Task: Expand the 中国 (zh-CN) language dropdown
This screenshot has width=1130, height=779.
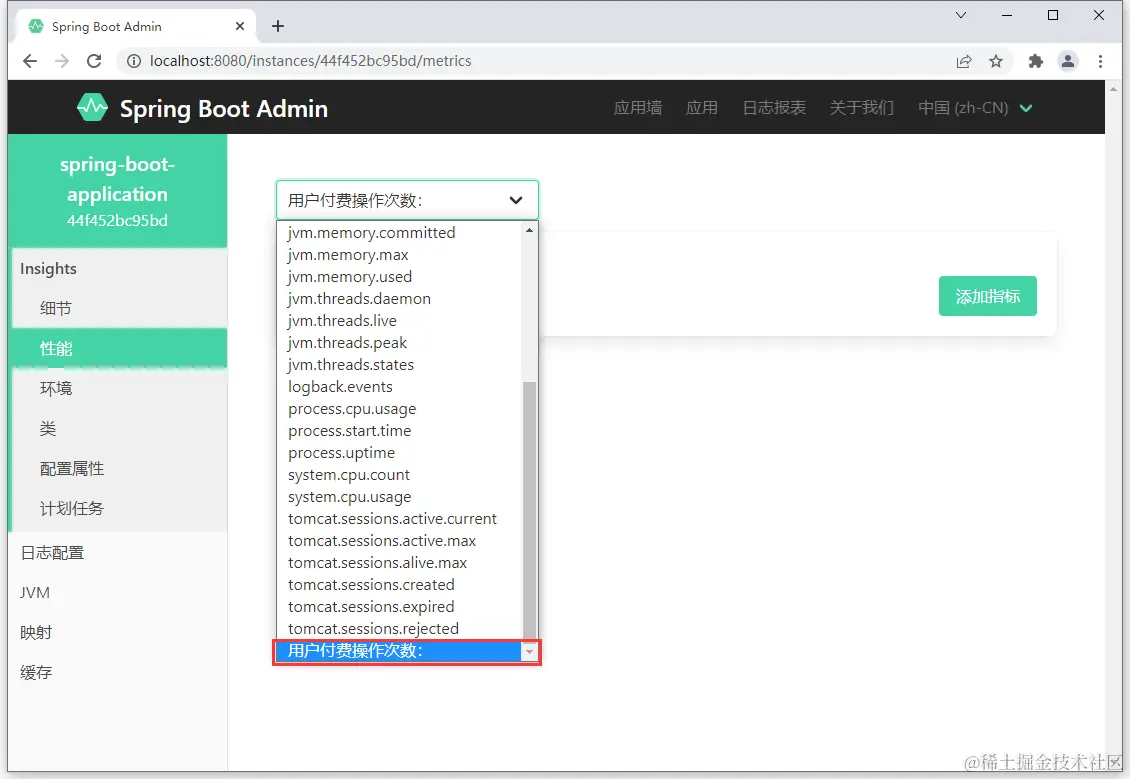Action: [975, 108]
